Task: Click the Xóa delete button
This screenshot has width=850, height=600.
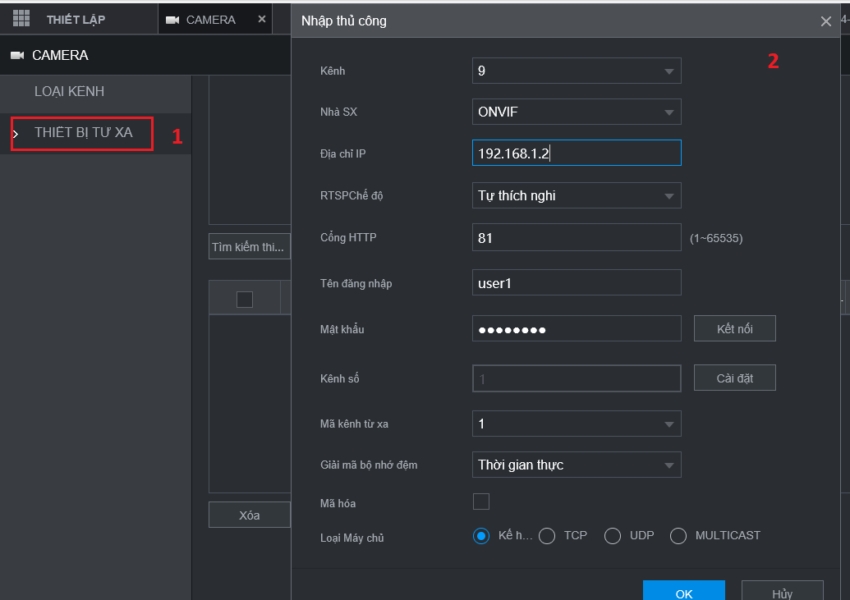Action: 249,514
